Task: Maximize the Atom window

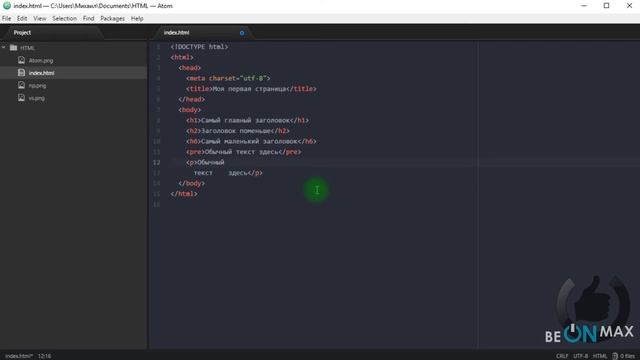Action: pos(607,6)
